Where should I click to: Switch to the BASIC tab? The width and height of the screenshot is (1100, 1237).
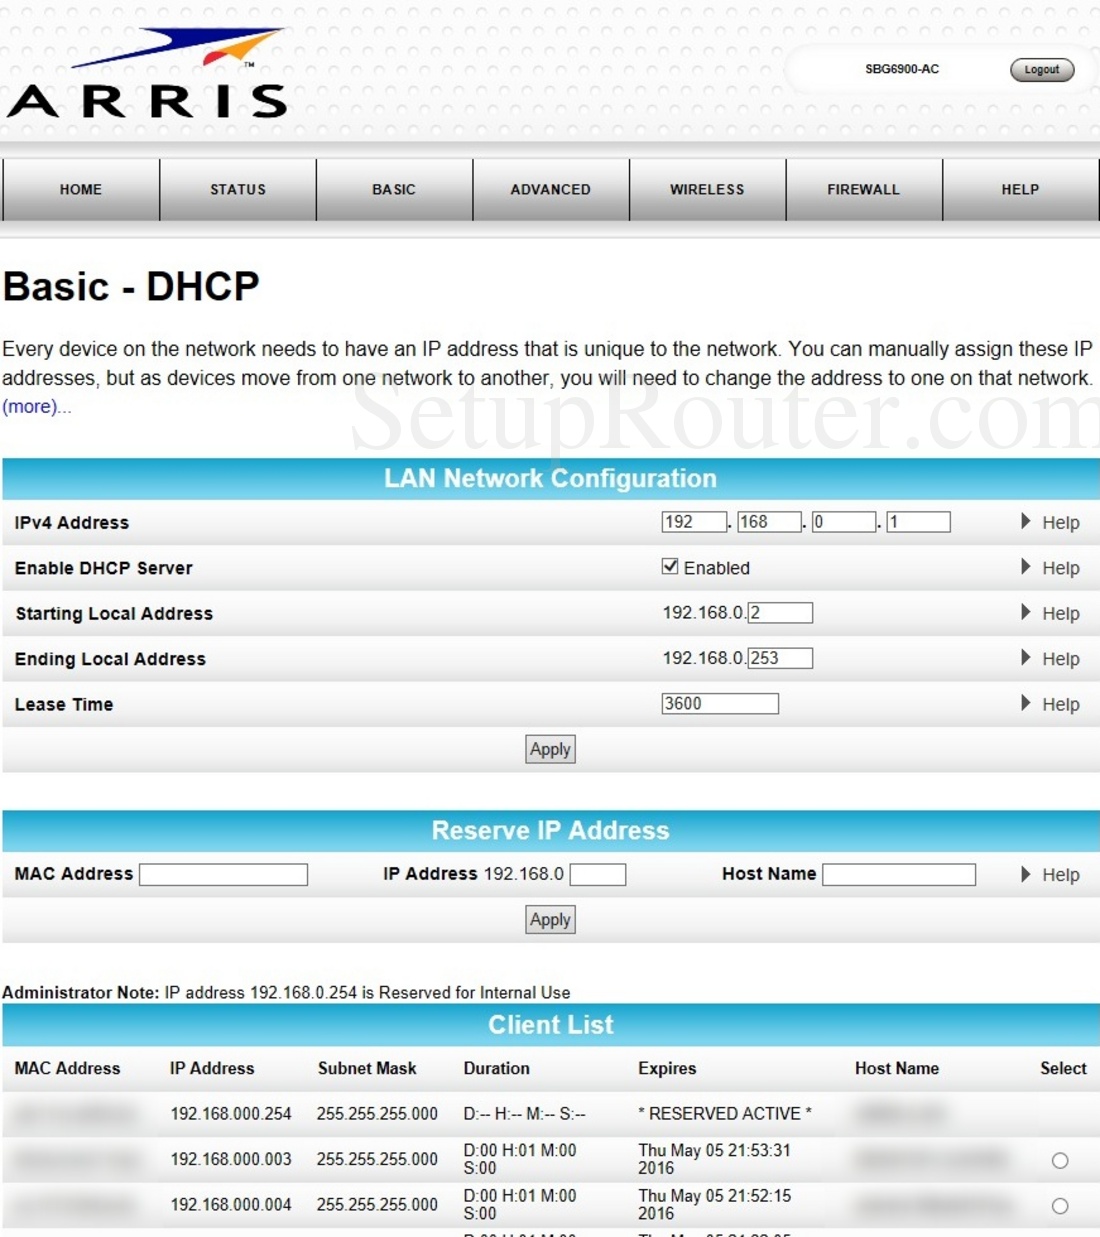tap(394, 189)
